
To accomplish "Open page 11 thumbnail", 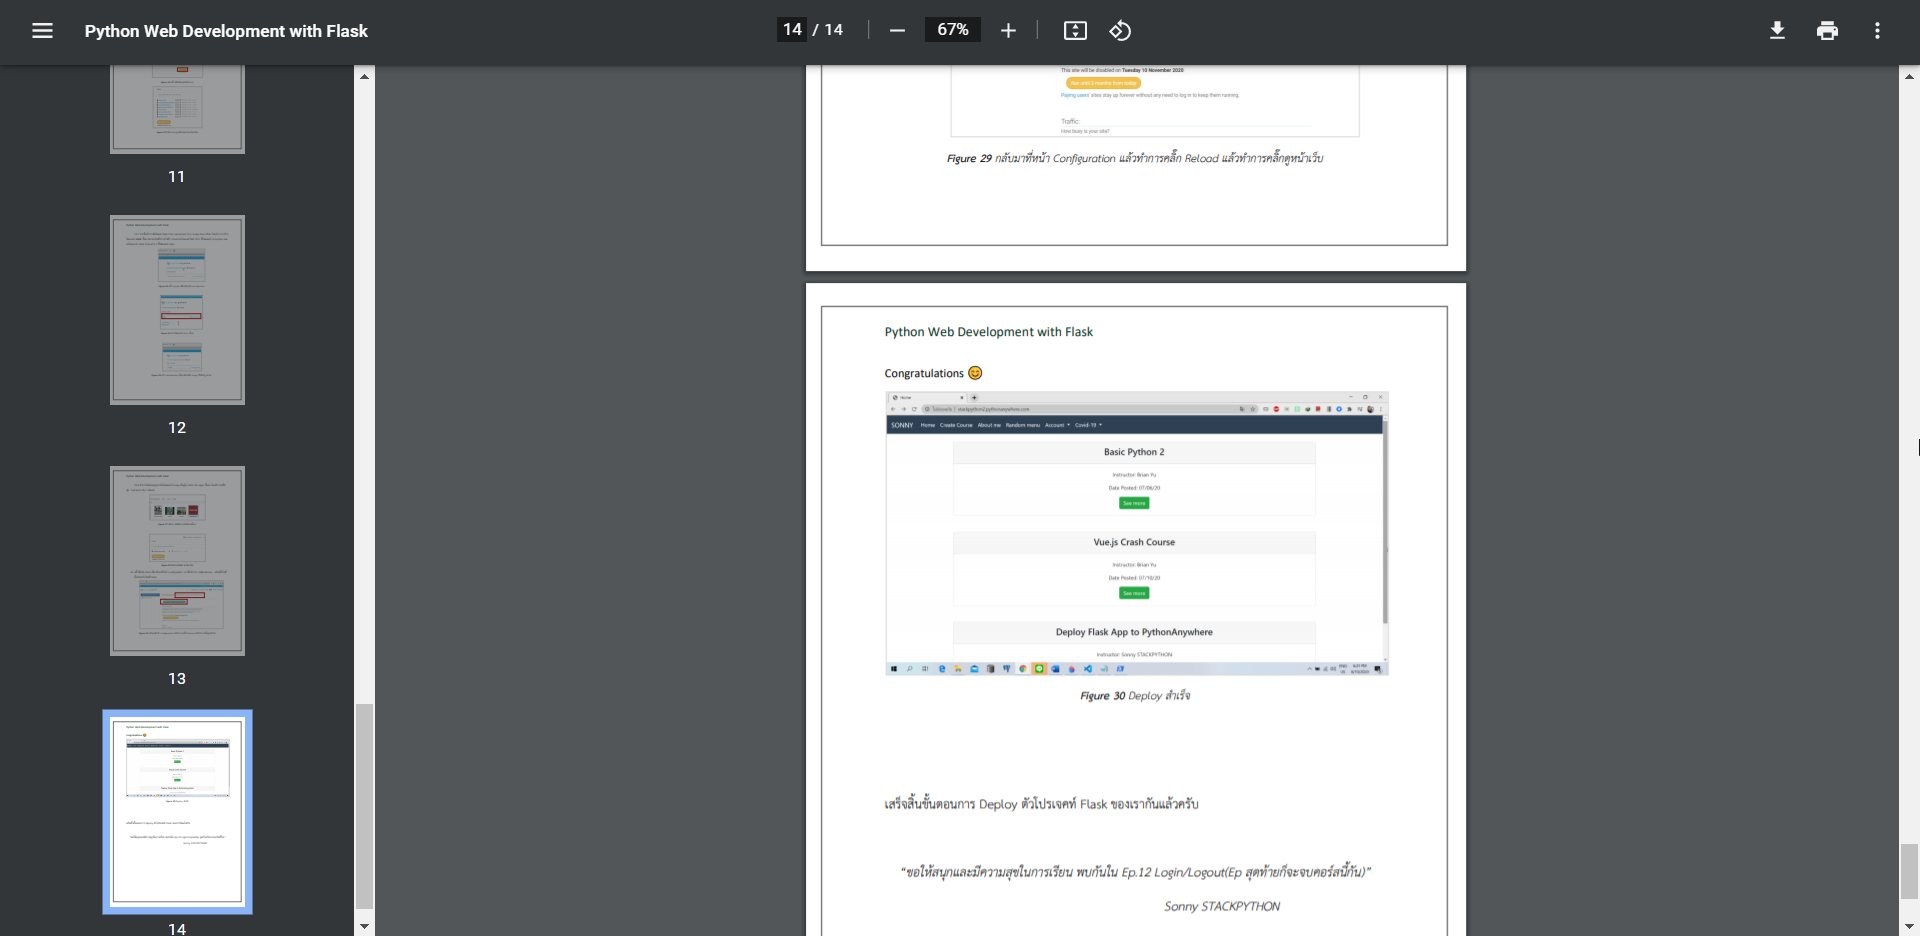I will click(x=177, y=109).
